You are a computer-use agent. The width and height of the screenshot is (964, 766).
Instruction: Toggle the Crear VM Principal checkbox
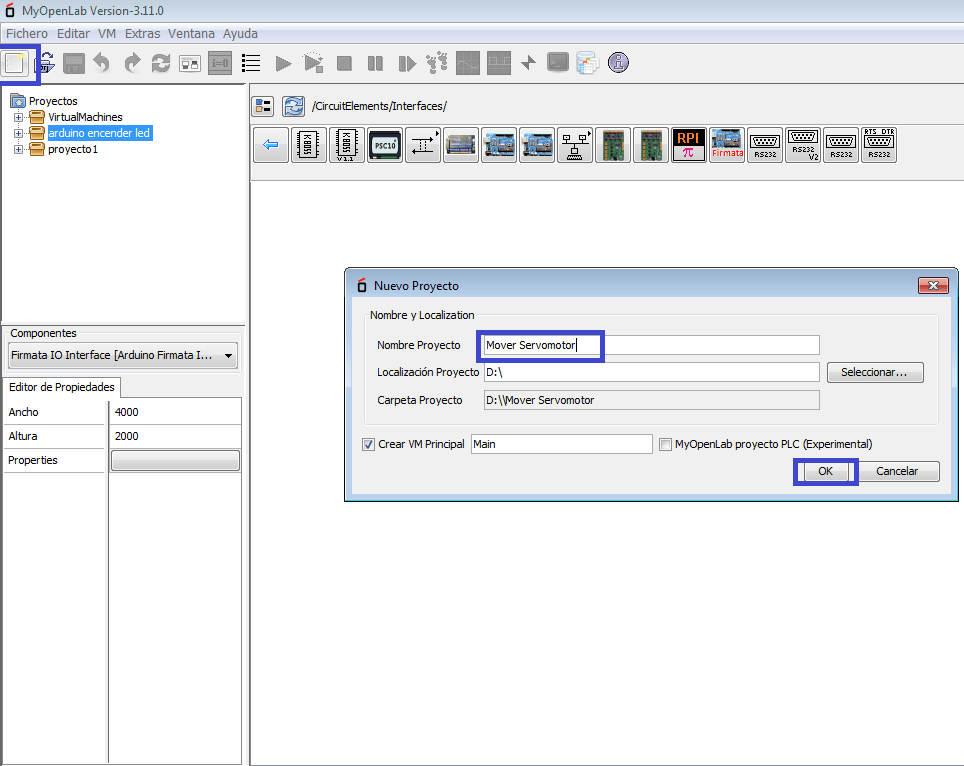[x=368, y=444]
